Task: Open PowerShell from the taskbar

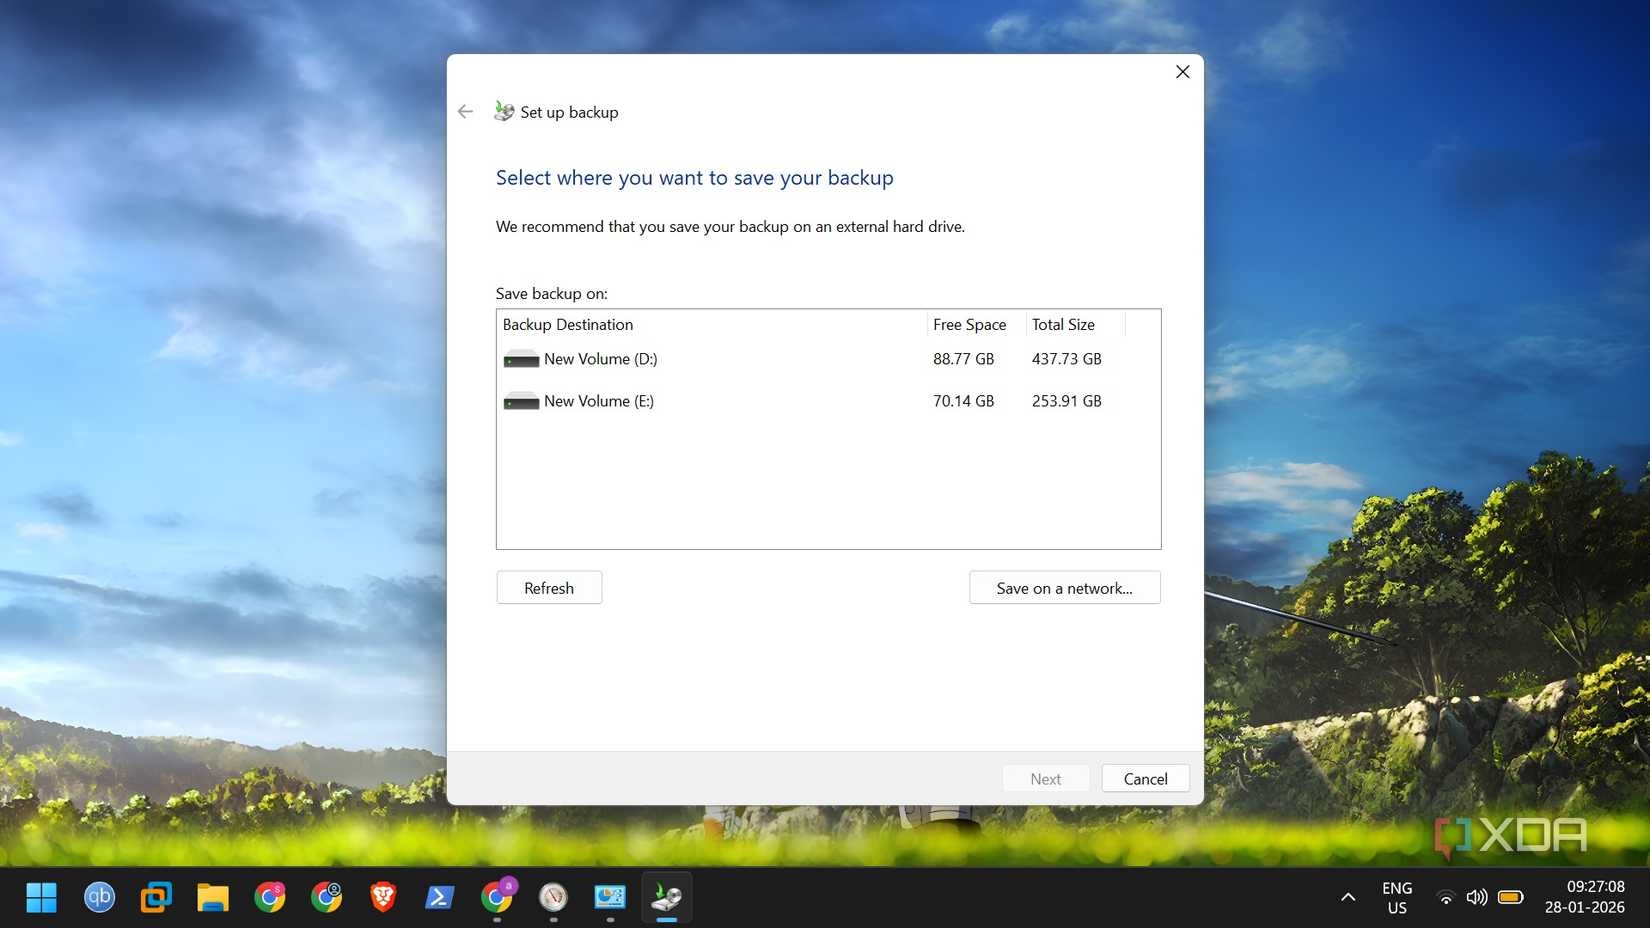Action: [x=440, y=897]
